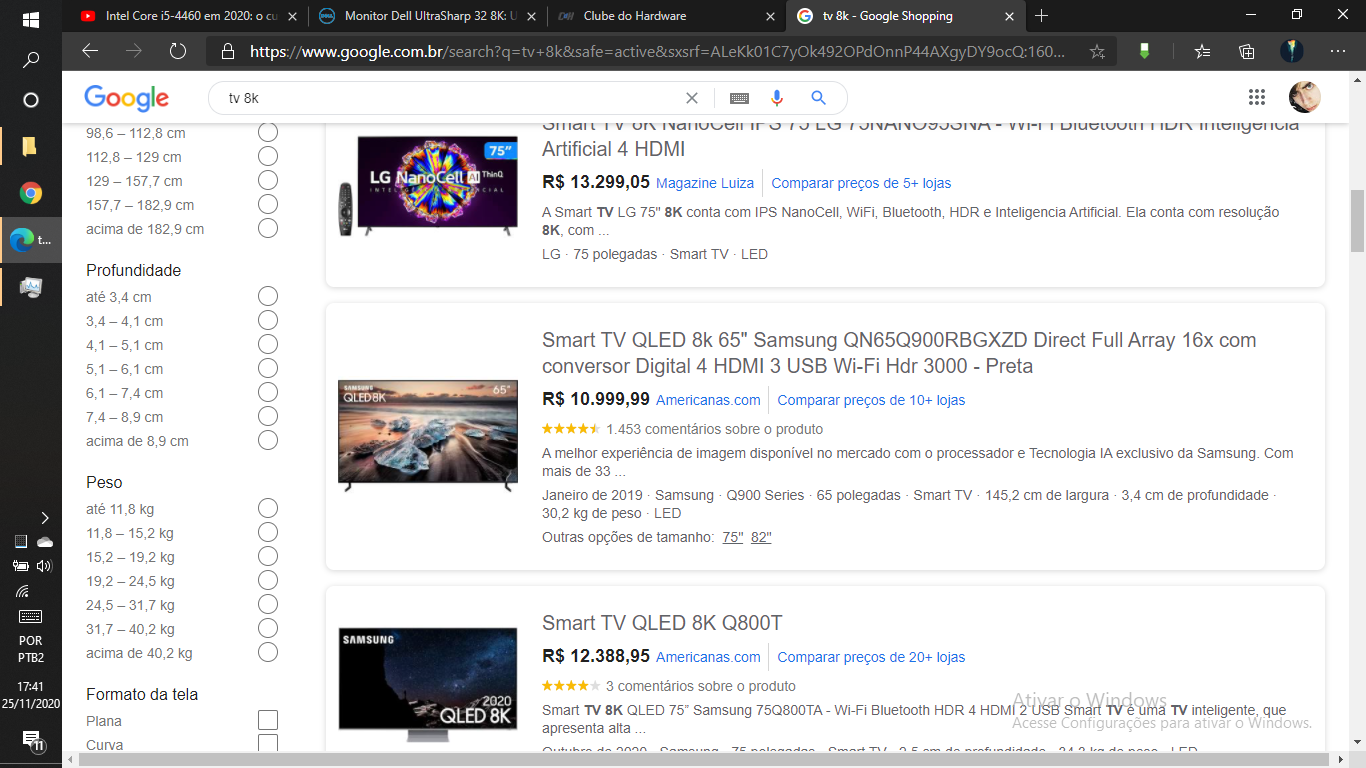Open Smart TV QLED 8K Q800T title
Viewport: 1366px width, 768px height.
point(662,623)
